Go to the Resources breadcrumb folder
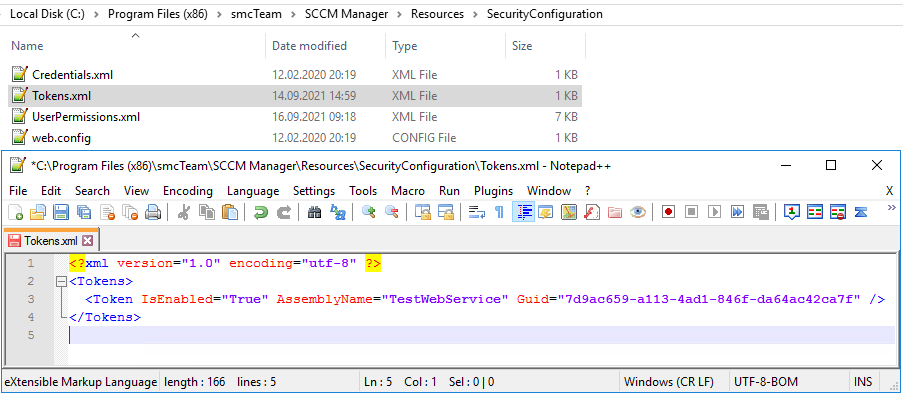This screenshot has width=903, height=393. click(437, 14)
